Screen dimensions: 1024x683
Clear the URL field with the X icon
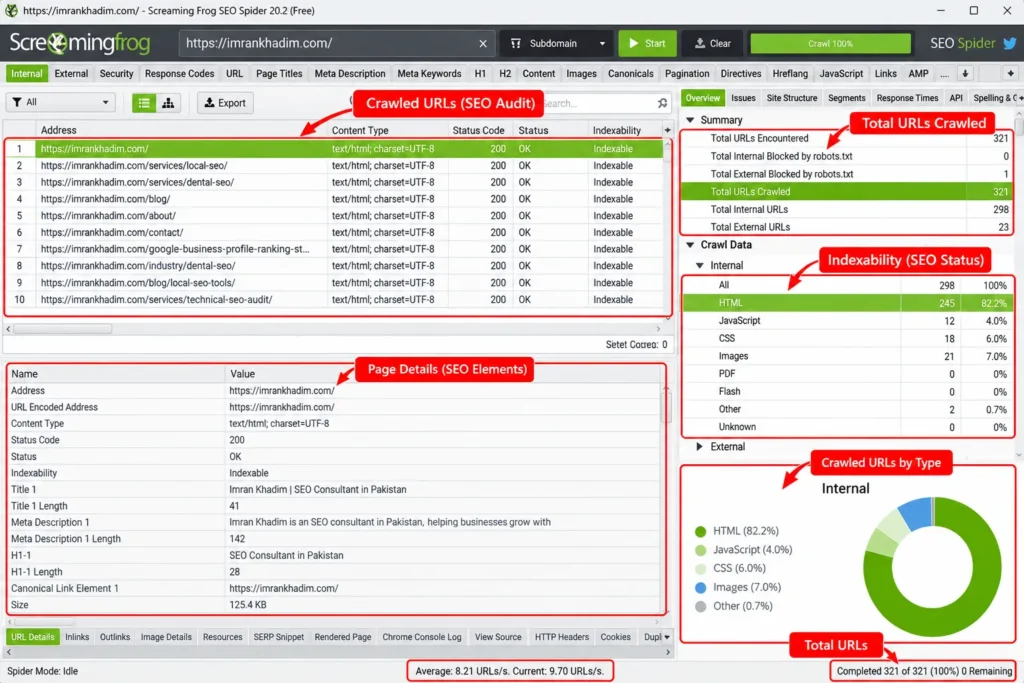(x=483, y=44)
